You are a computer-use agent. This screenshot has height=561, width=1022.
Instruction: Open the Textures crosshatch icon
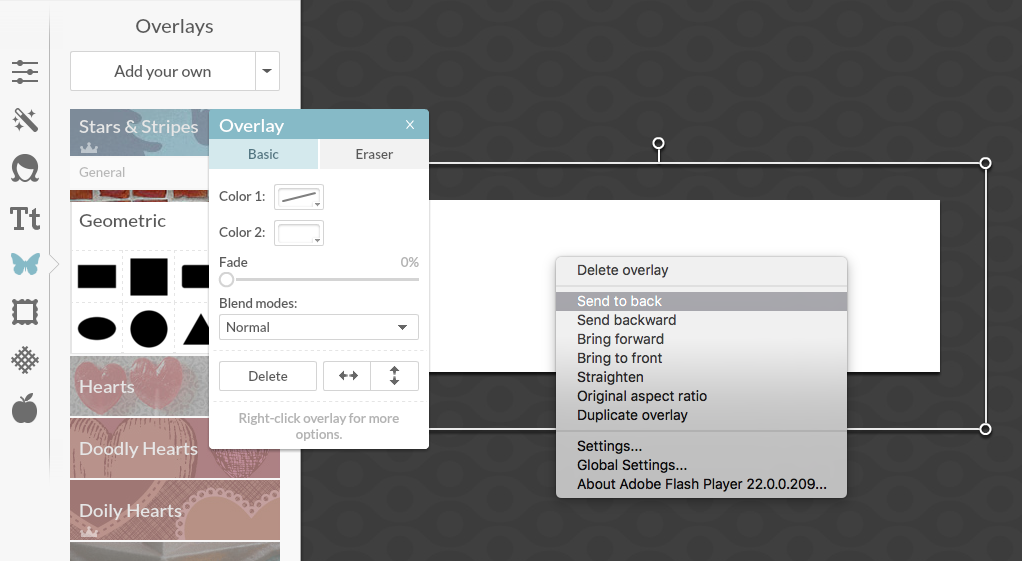coord(25,360)
